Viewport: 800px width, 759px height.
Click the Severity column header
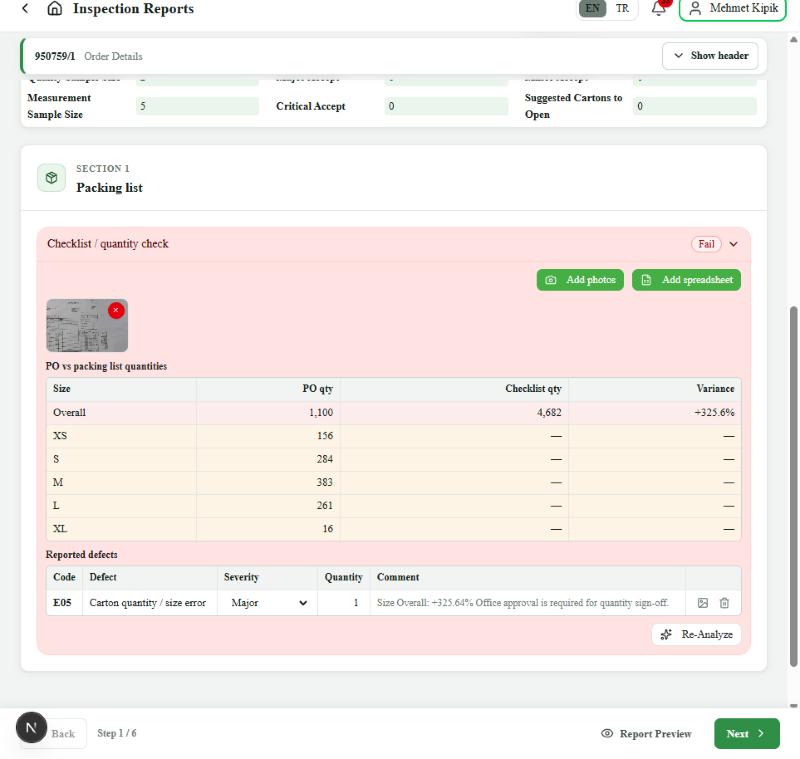click(x=241, y=577)
